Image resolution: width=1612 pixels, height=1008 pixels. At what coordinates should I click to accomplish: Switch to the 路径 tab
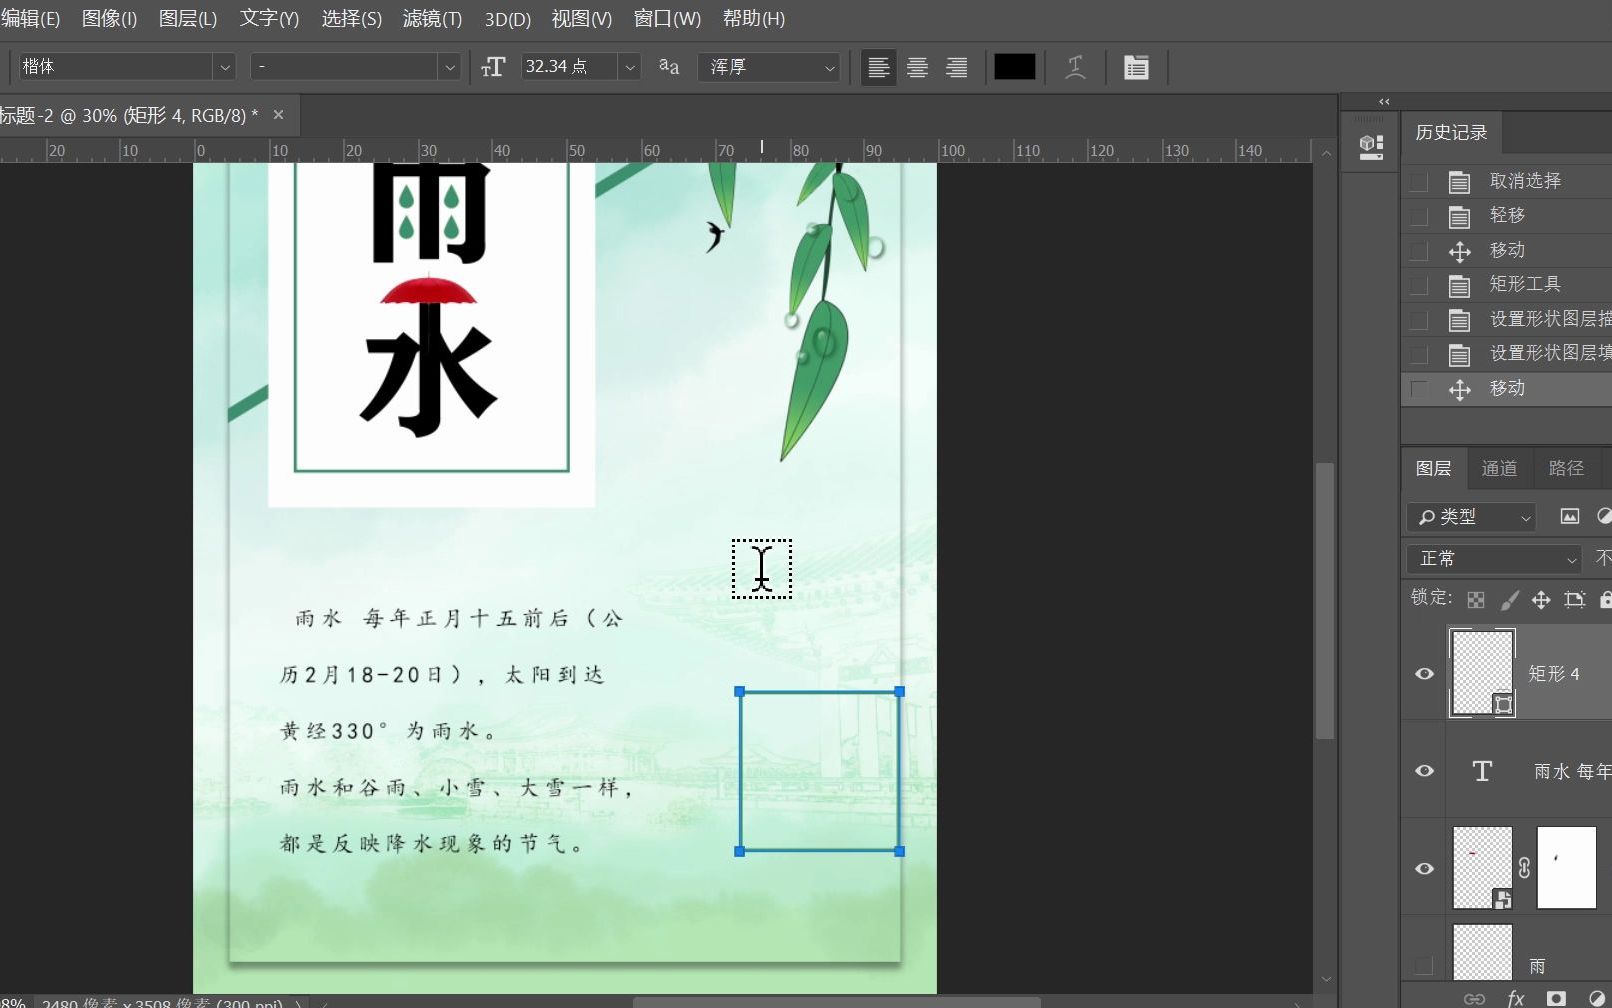[x=1566, y=468]
